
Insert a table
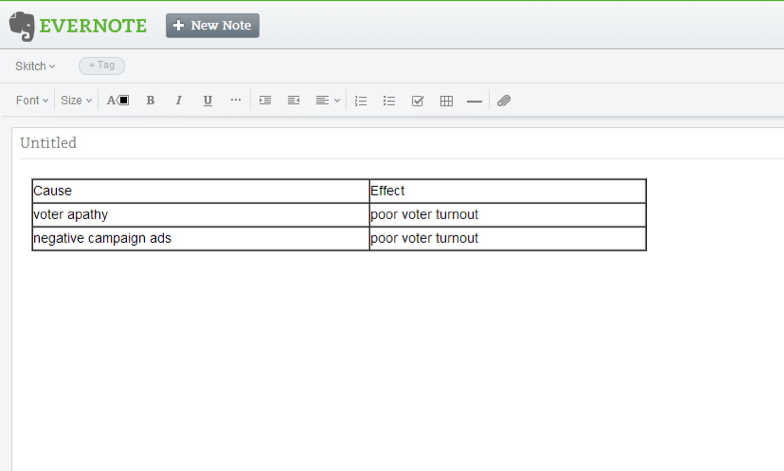pos(446,100)
